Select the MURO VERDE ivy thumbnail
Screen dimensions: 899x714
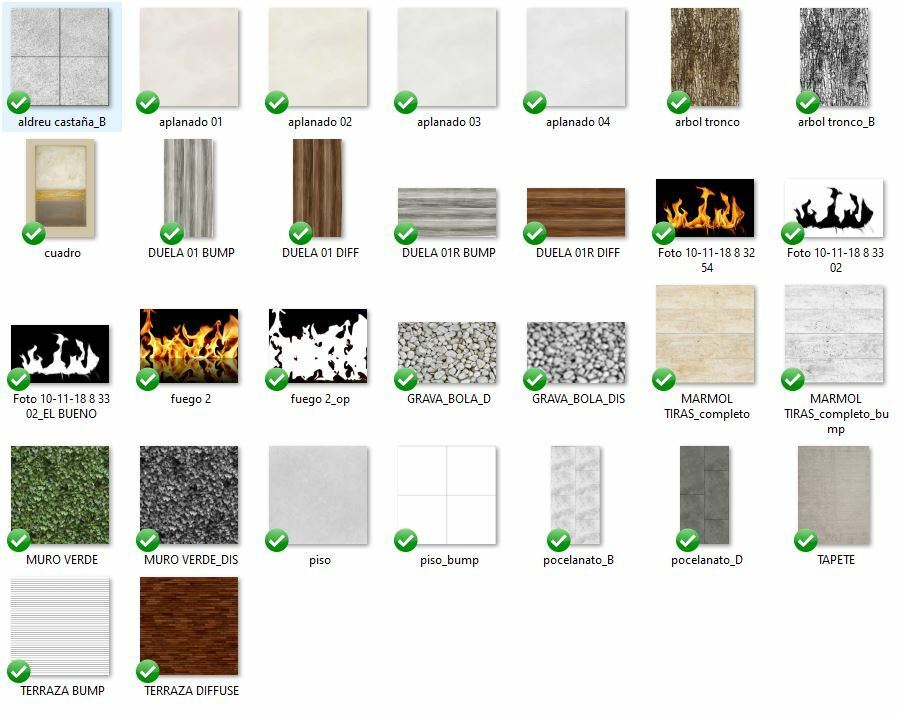pos(60,495)
